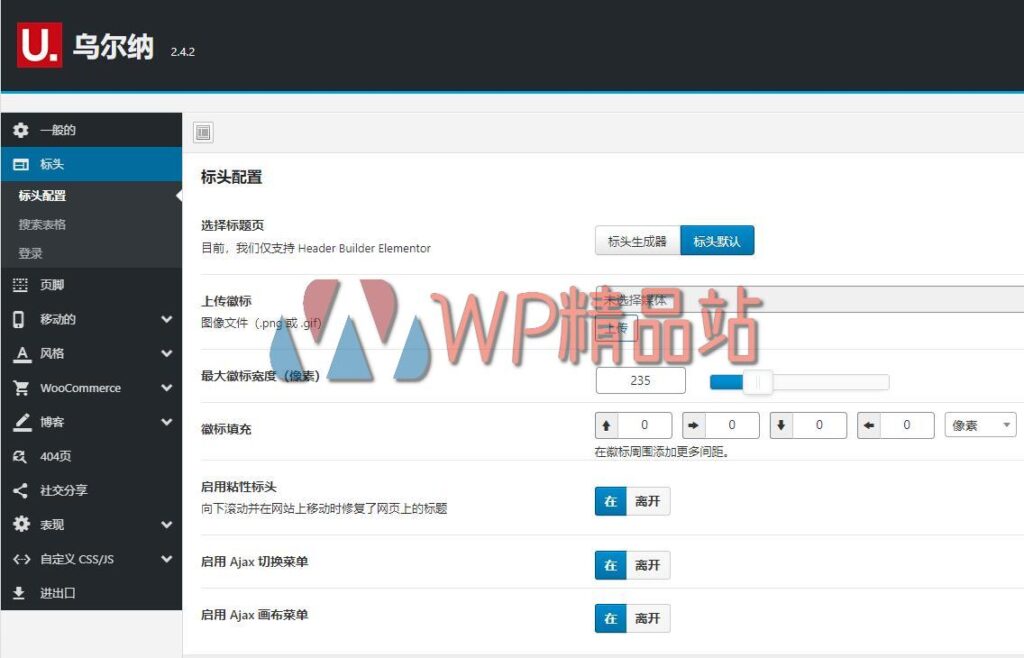Turn on 启用 Ajax 画布菜单
This screenshot has width=1024, height=658.
tap(611, 618)
